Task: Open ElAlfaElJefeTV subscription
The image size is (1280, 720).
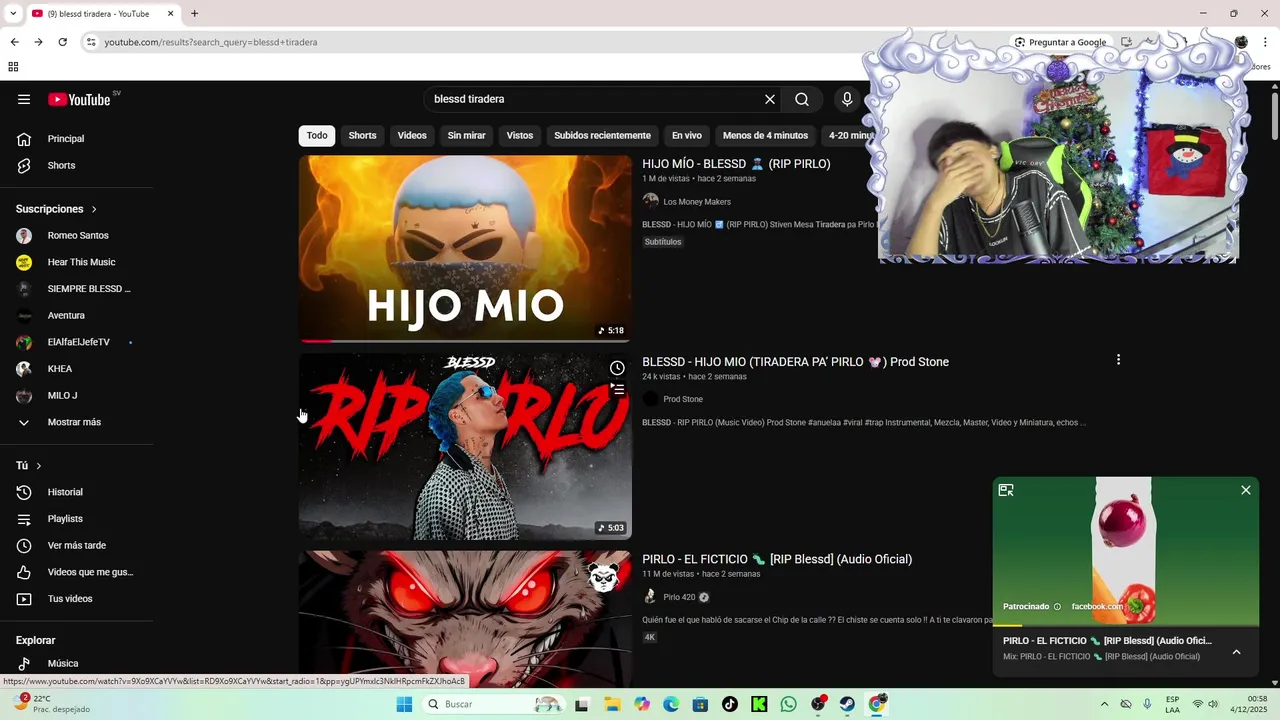Action: tap(77, 342)
